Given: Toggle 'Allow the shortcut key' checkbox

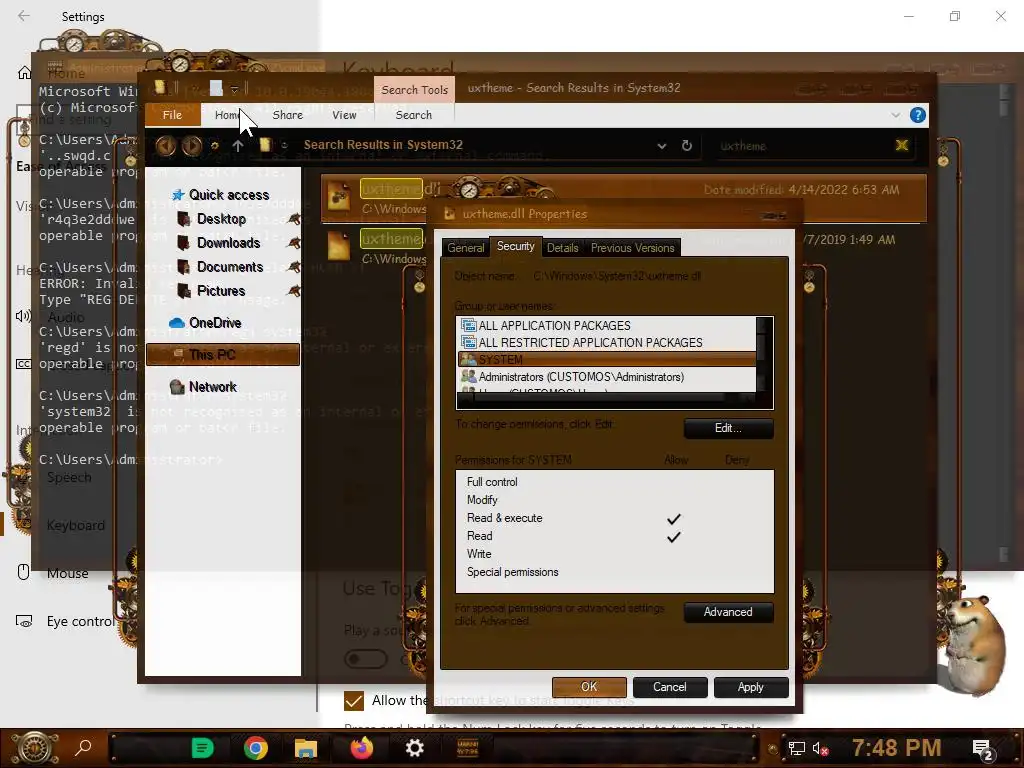Looking at the screenshot, I should point(353,701).
